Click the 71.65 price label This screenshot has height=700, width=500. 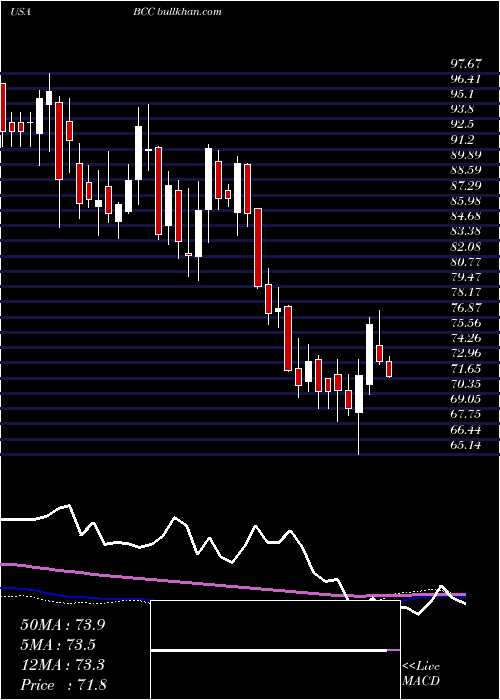pos(466,368)
